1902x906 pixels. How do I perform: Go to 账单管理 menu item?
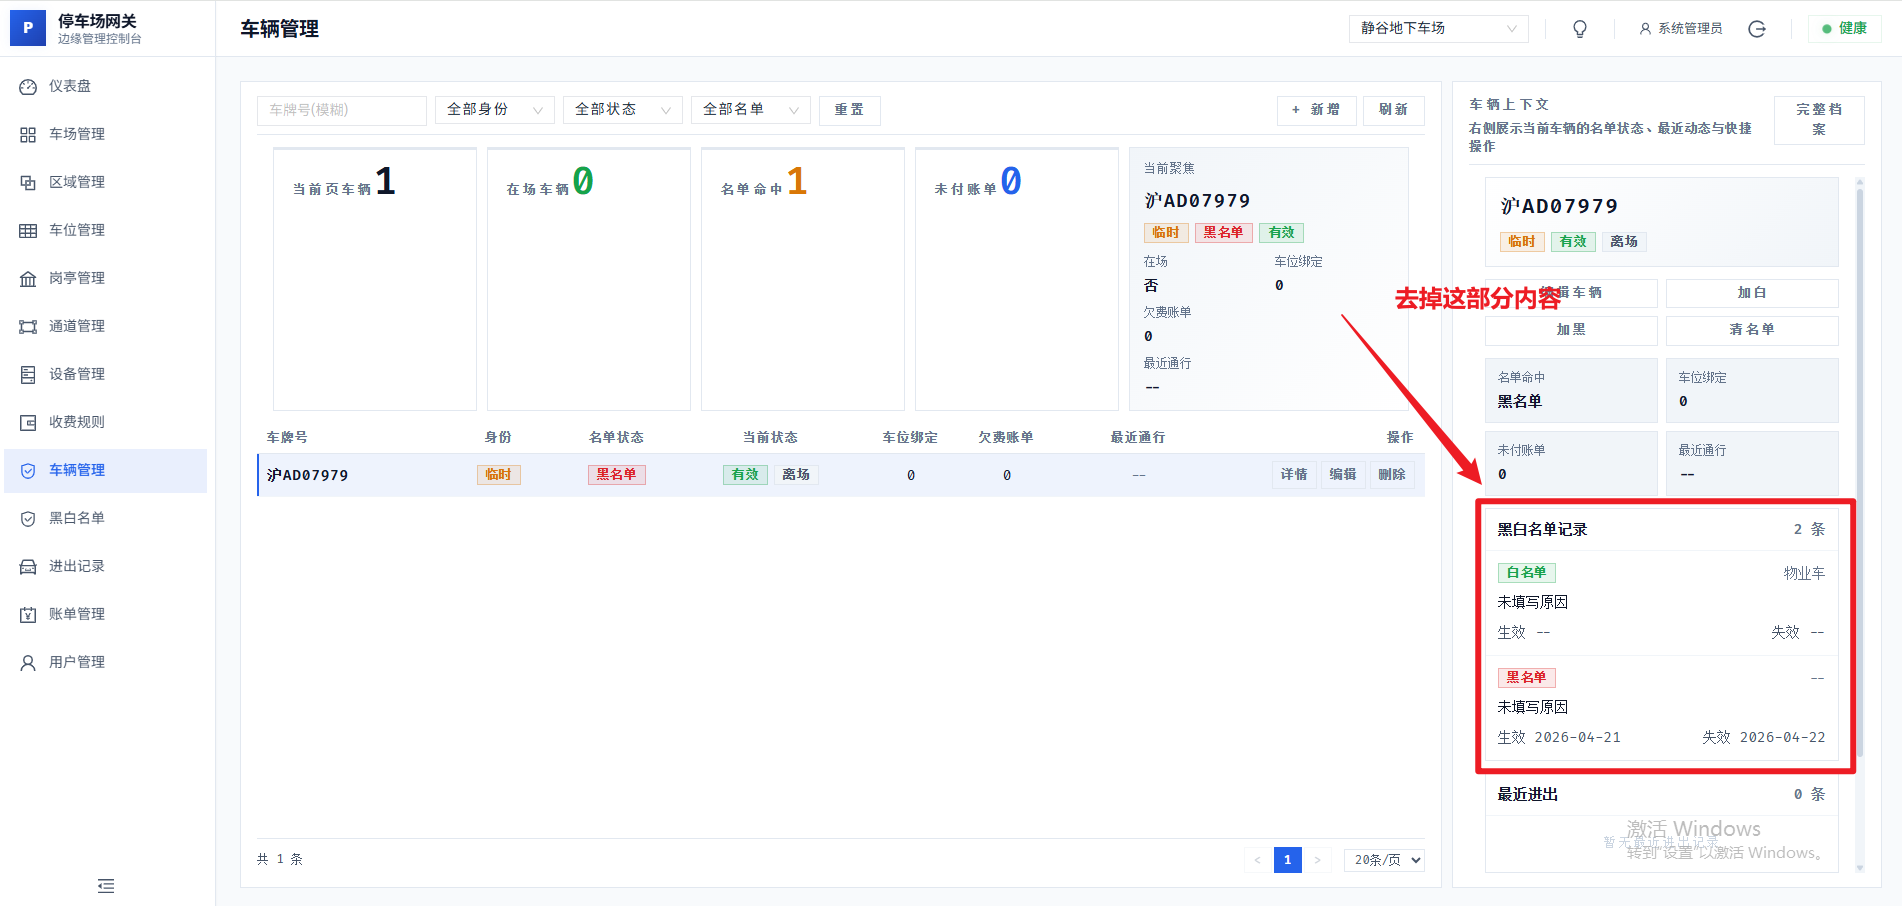pos(77,614)
